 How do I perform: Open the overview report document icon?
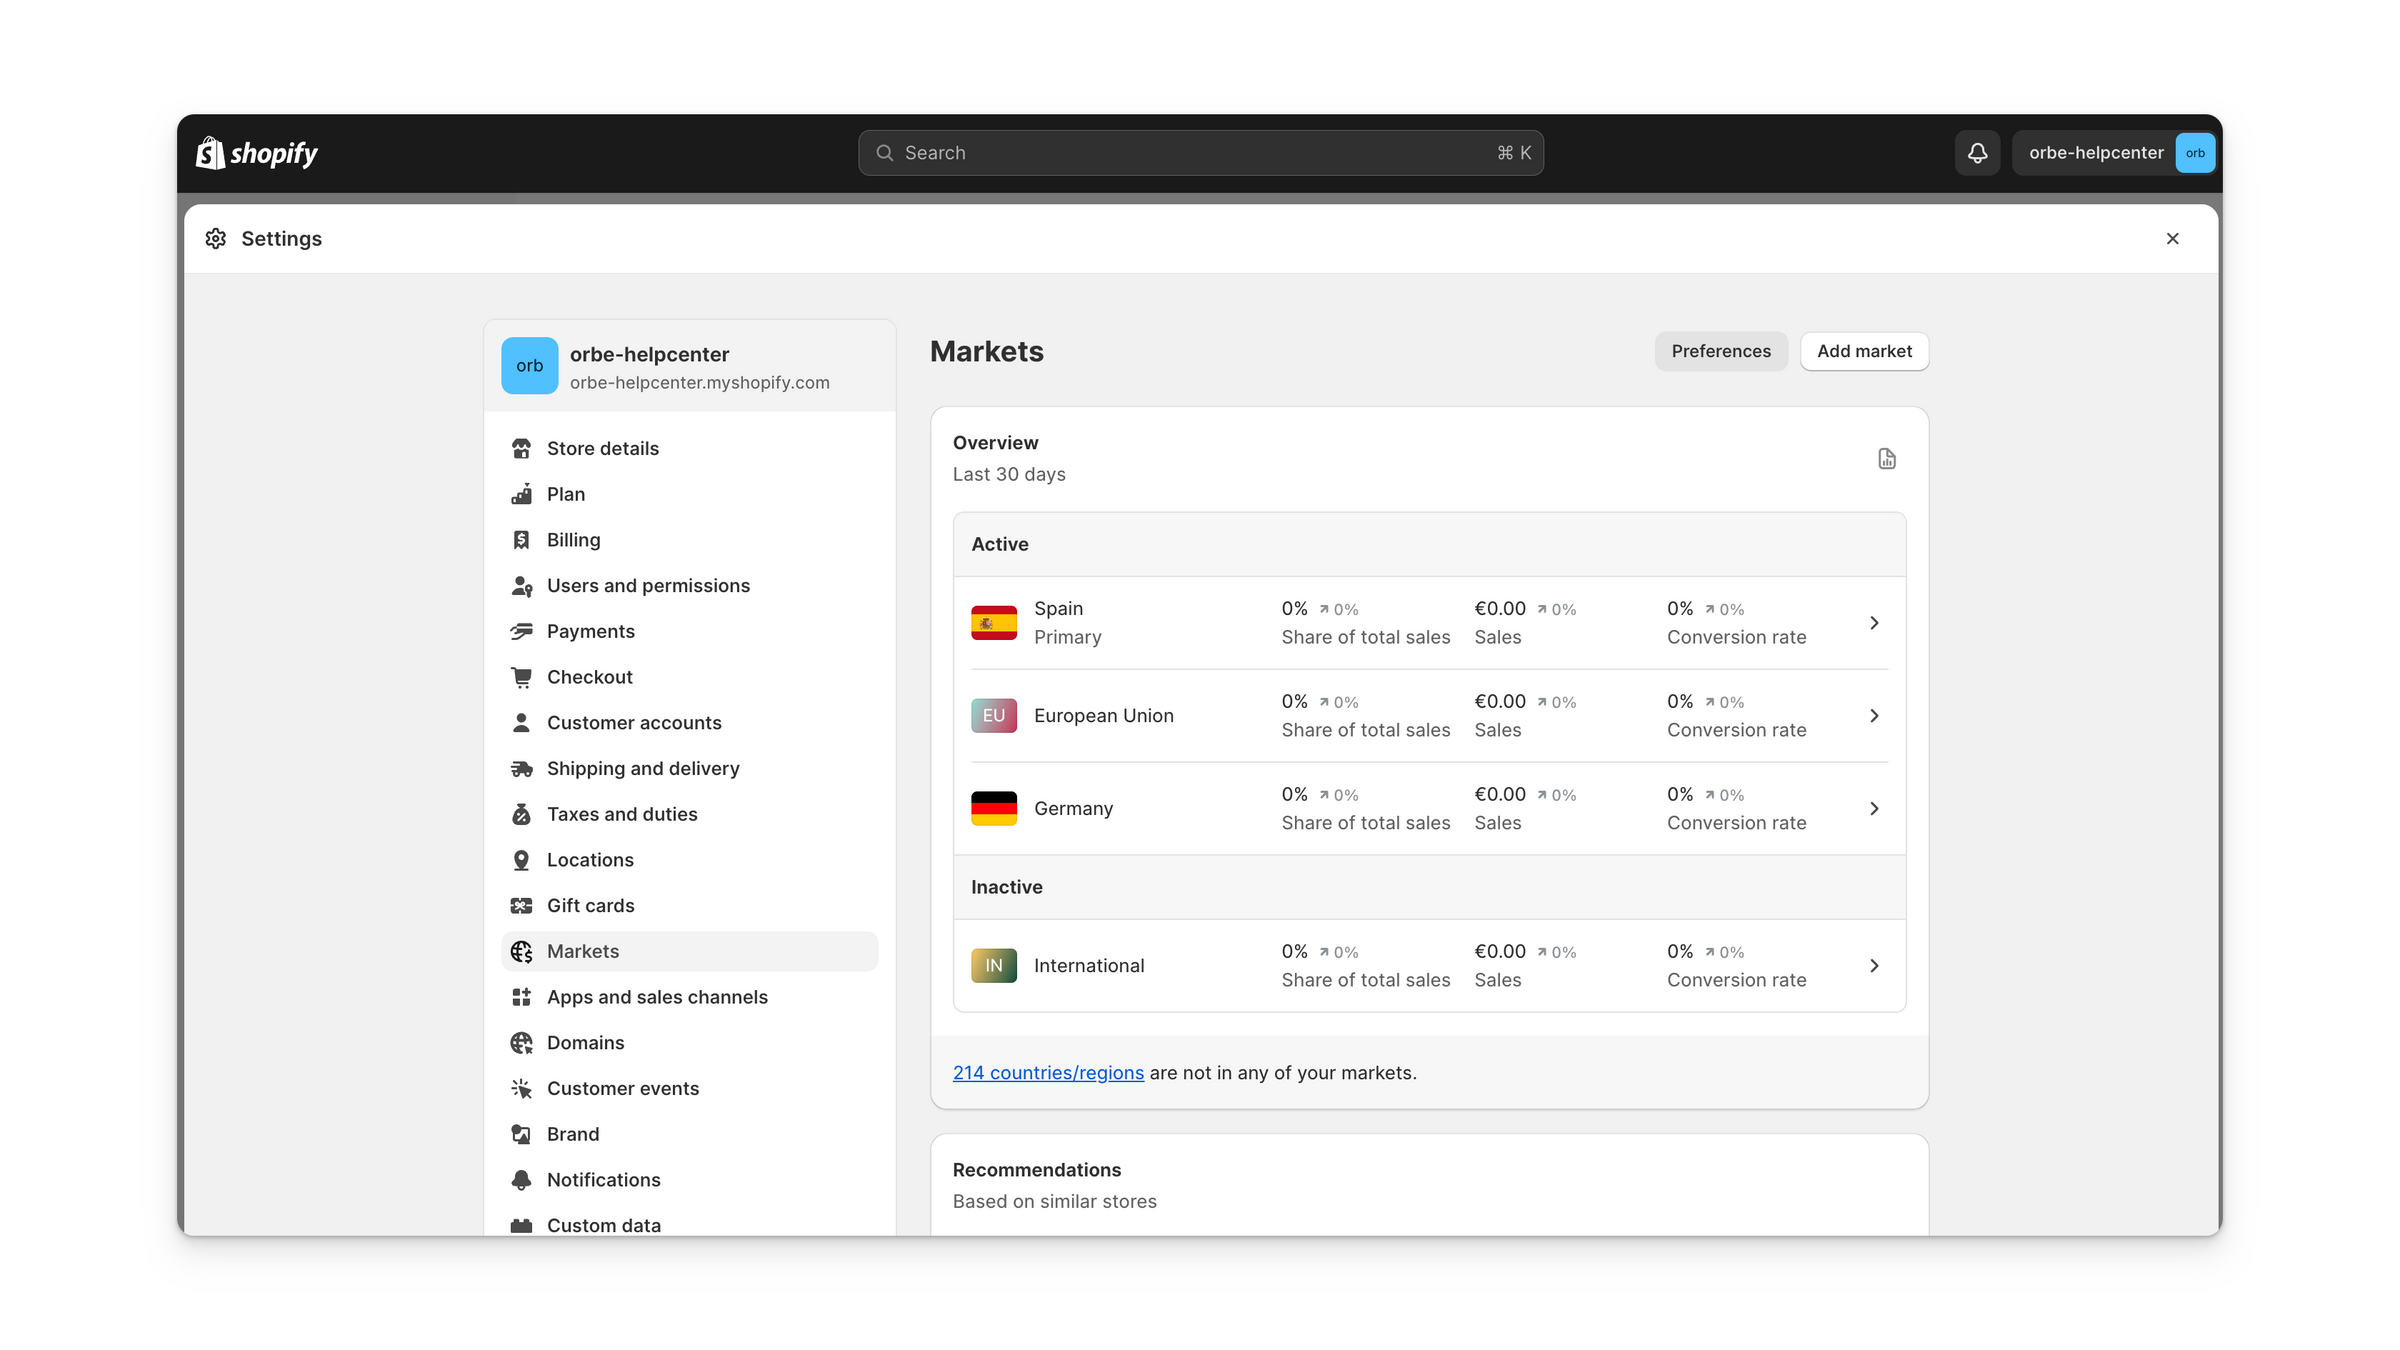tap(1886, 459)
